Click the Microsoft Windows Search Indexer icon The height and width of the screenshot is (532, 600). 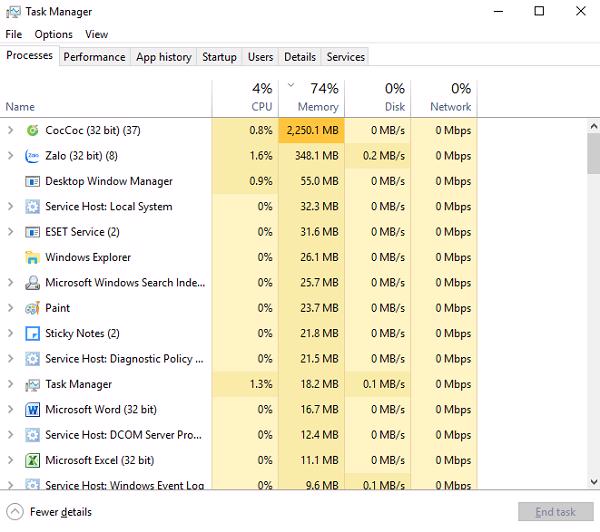[x=33, y=283]
